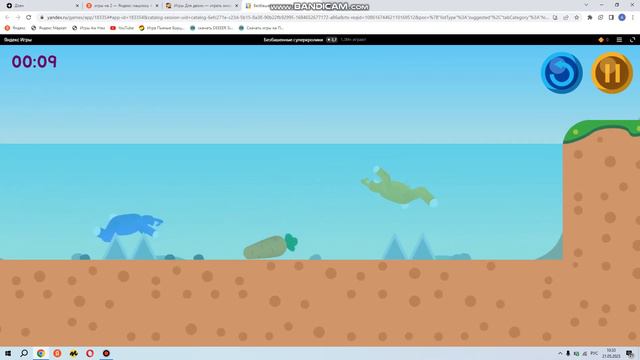
Task: Open Windows taskbar search
Action: coord(24,353)
